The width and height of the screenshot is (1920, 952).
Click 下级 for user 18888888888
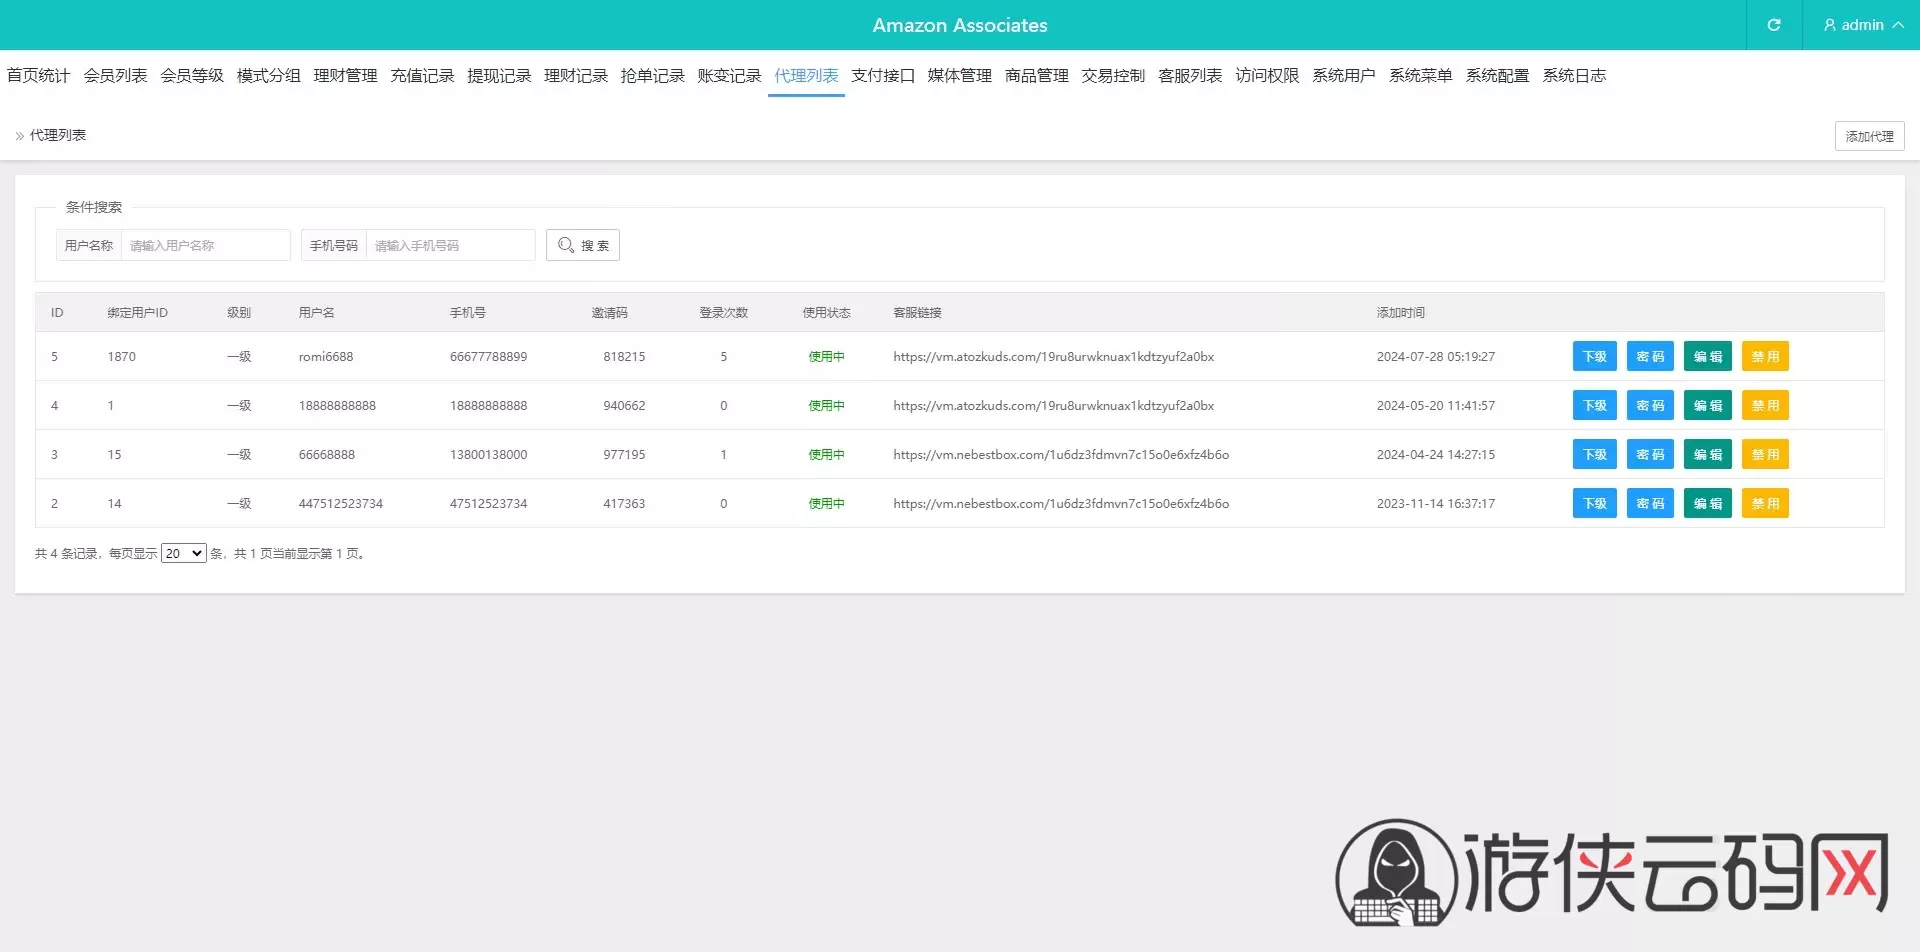1594,405
